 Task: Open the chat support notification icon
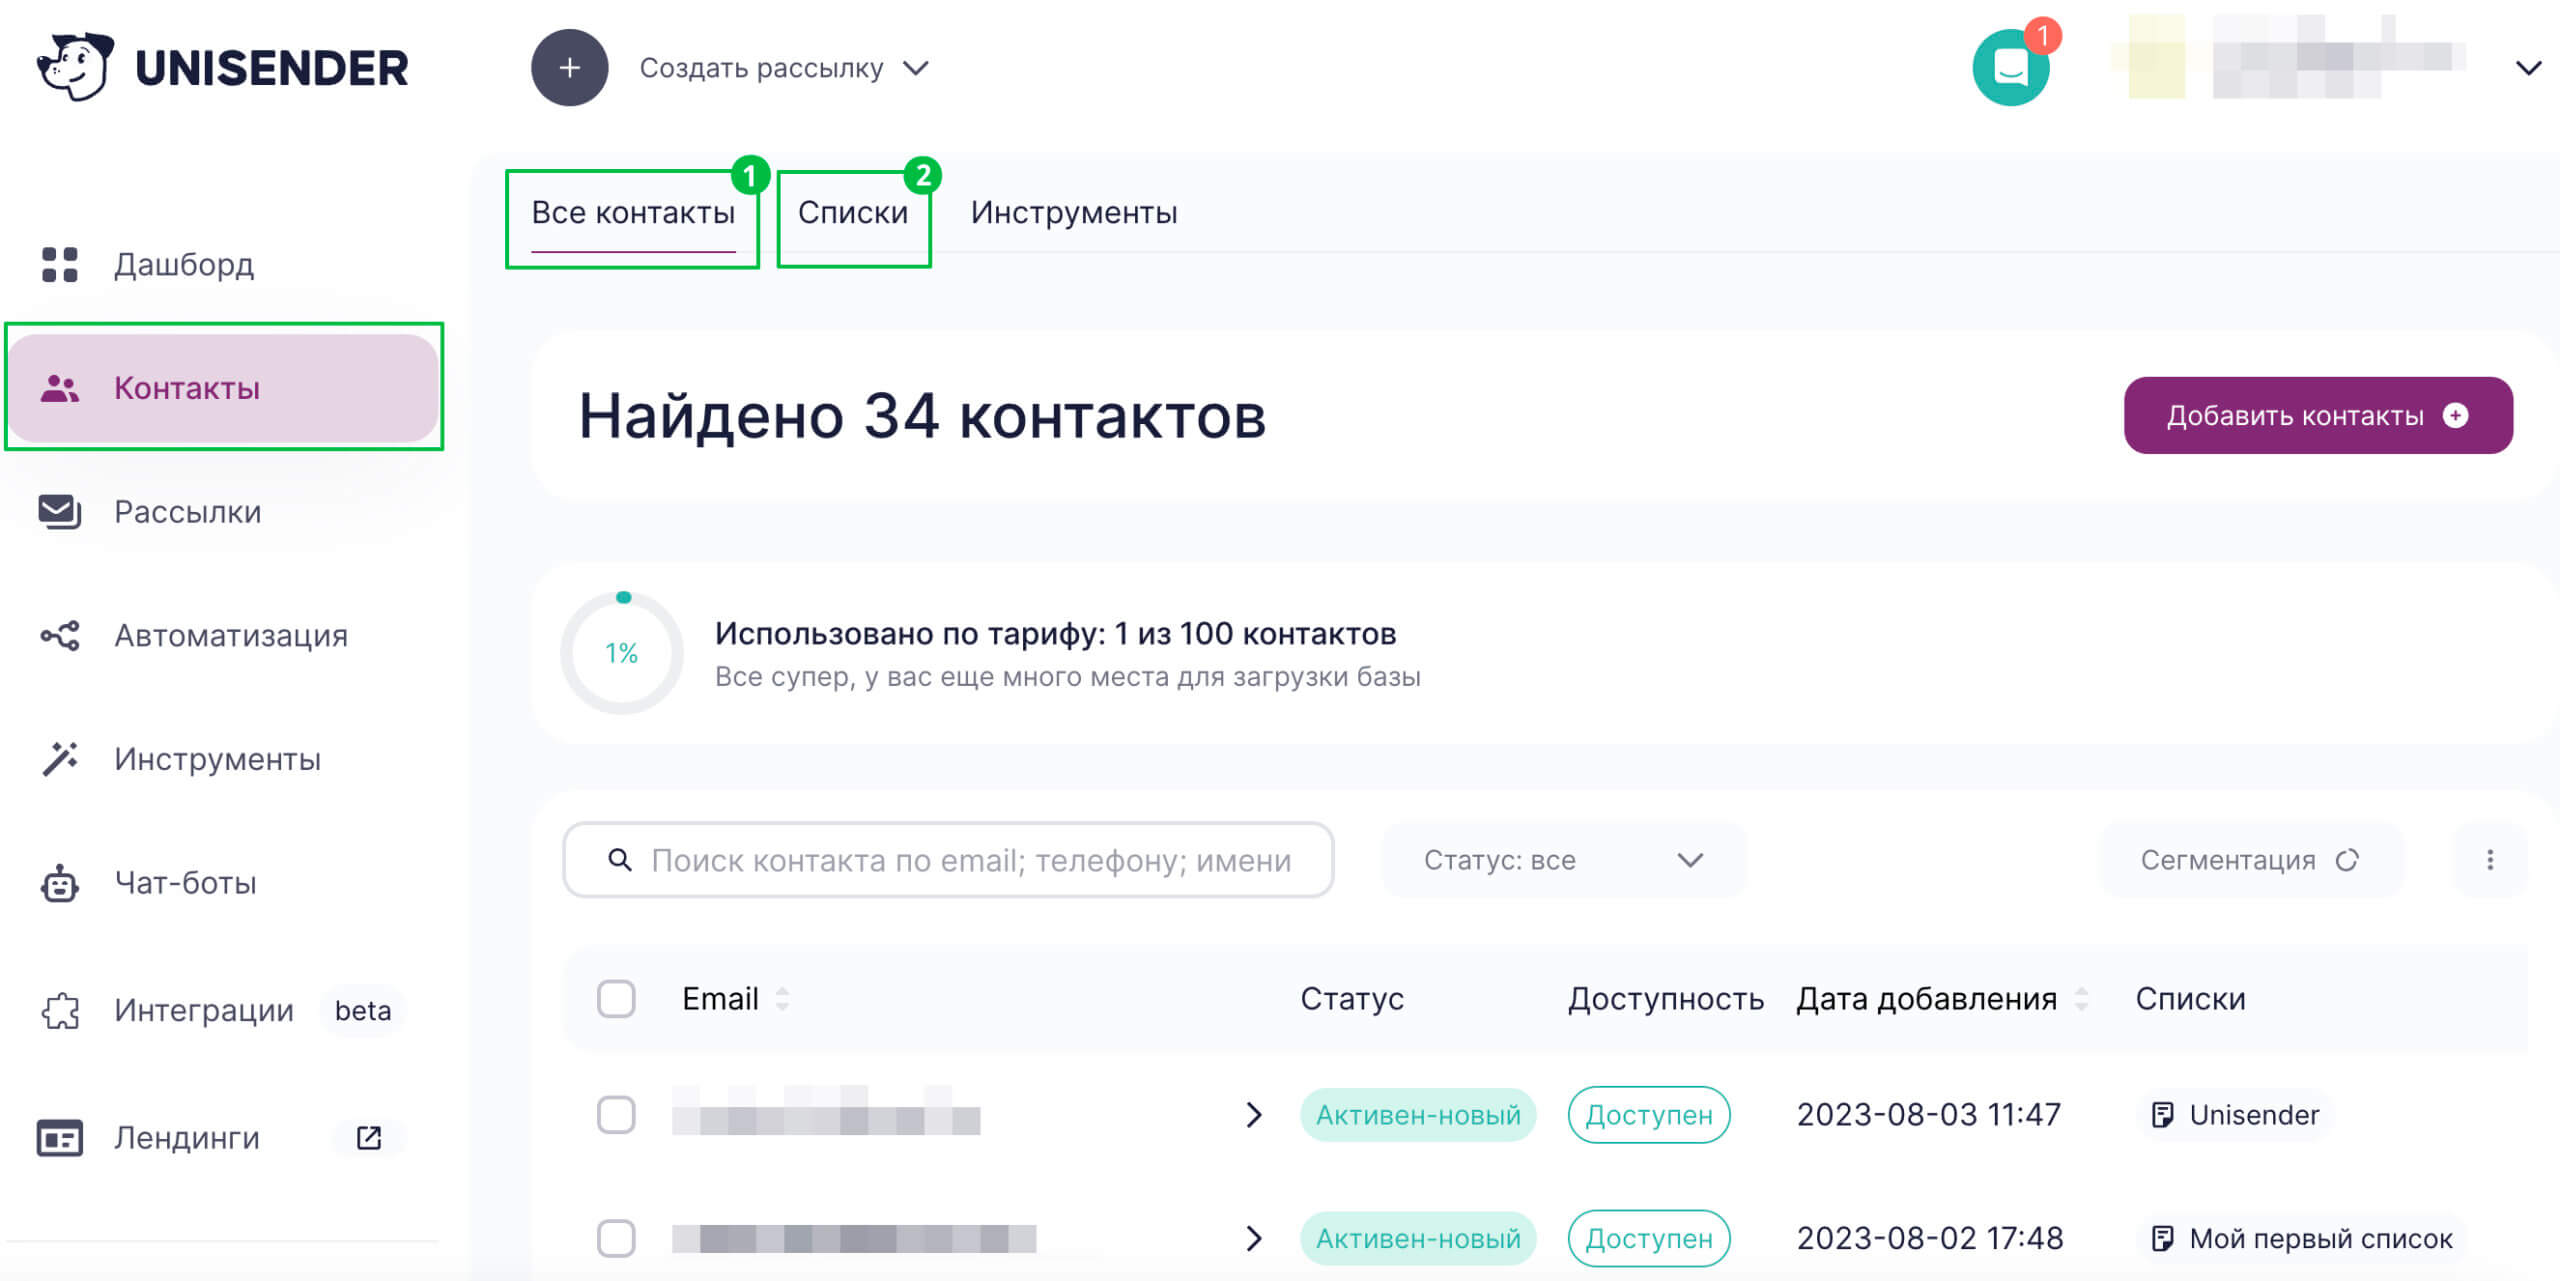click(x=2010, y=68)
